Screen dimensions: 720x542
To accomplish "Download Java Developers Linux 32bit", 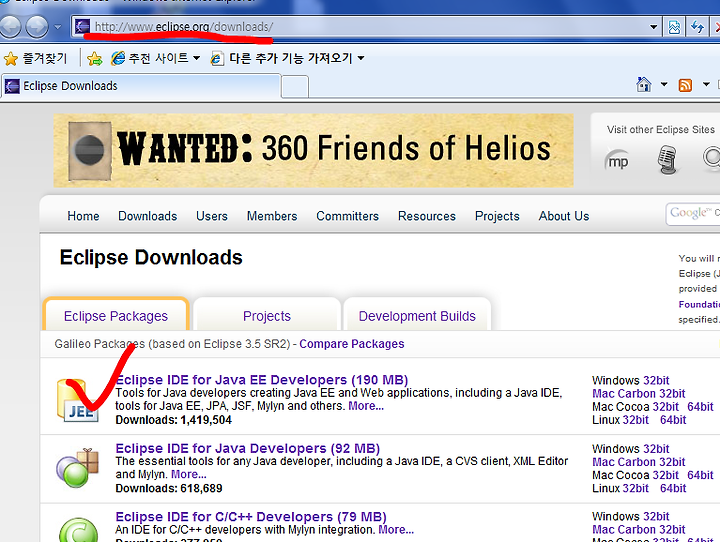I will pos(636,488).
